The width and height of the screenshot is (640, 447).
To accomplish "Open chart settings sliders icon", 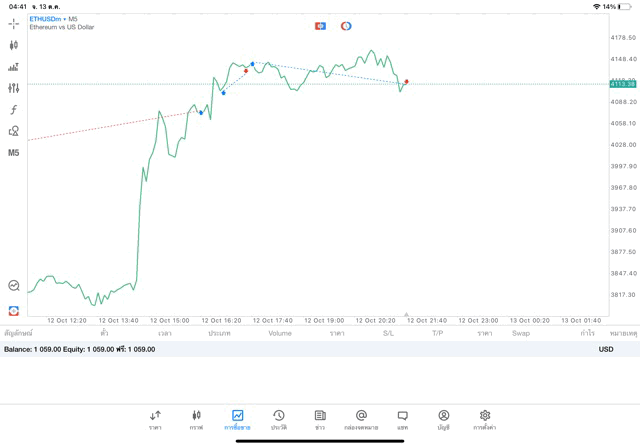I will click(x=14, y=88).
